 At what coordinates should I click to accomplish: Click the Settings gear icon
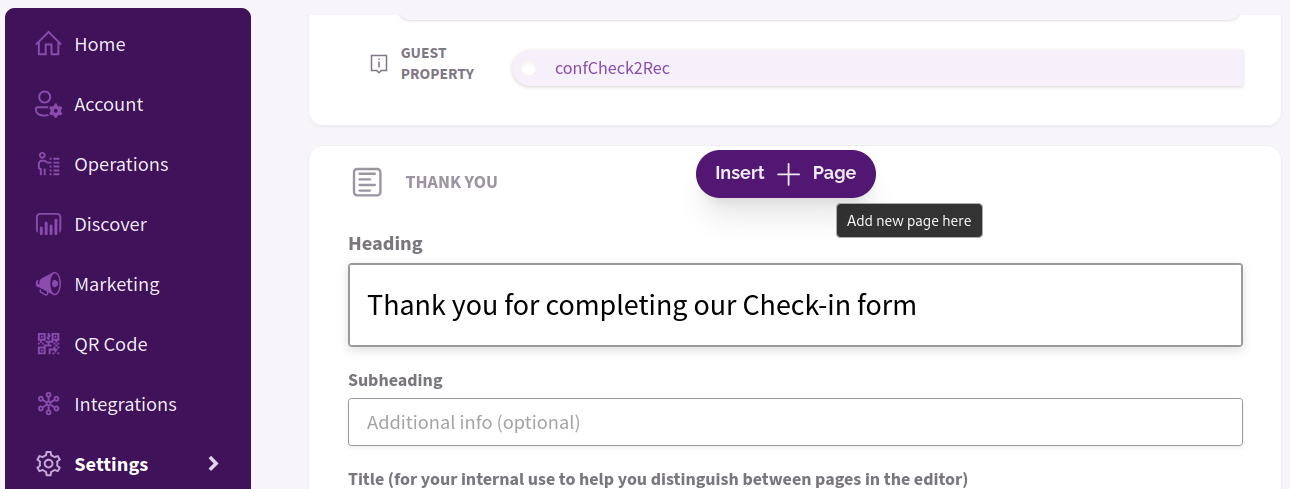coord(48,465)
